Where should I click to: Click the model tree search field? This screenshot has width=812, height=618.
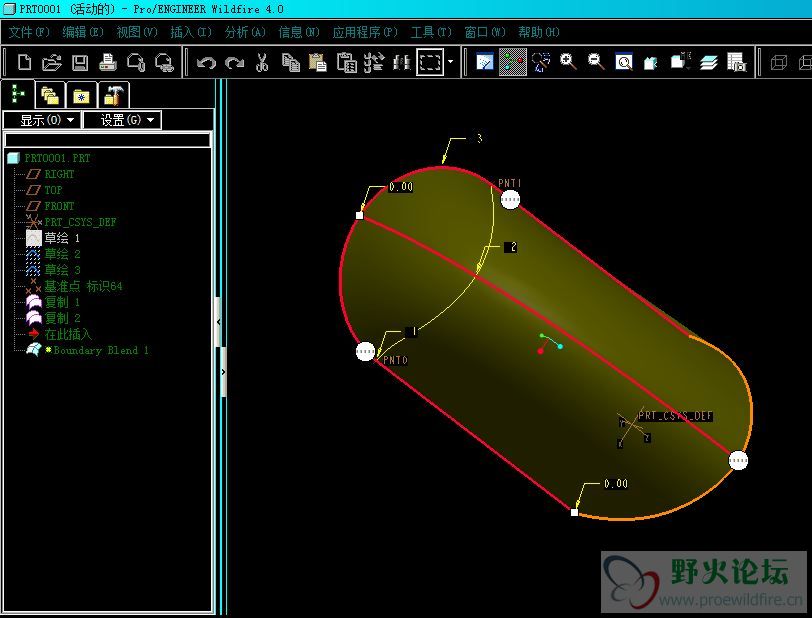coord(108,140)
